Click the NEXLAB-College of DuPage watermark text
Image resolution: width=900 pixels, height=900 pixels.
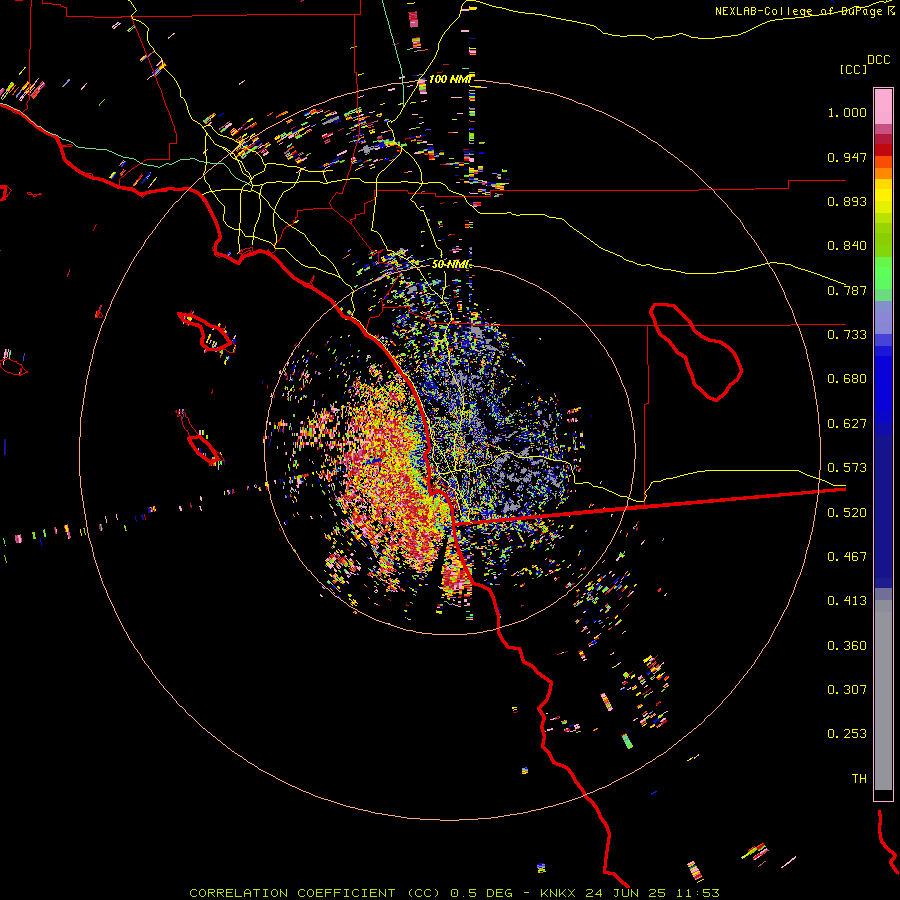click(805, 11)
